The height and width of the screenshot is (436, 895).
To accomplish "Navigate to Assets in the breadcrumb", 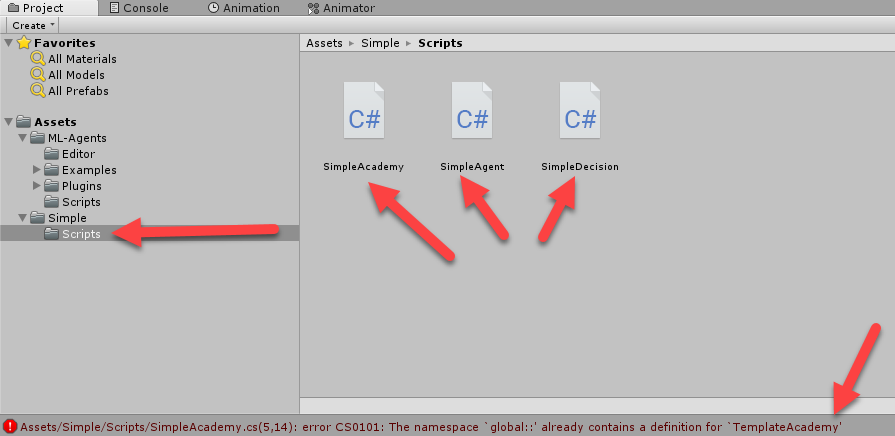I will click(324, 43).
